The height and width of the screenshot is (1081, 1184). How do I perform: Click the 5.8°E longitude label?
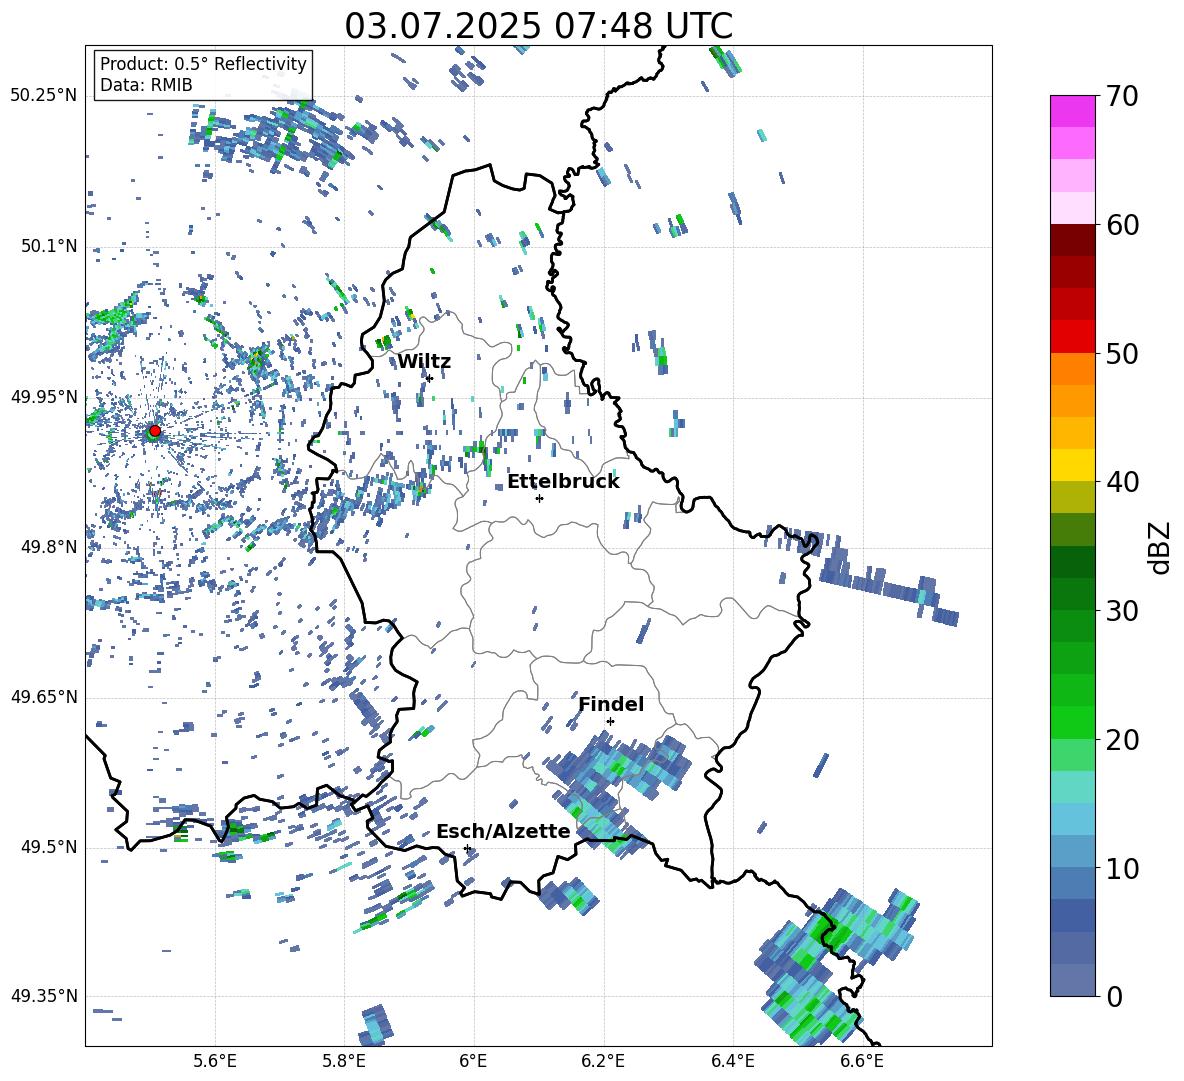(344, 1061)
